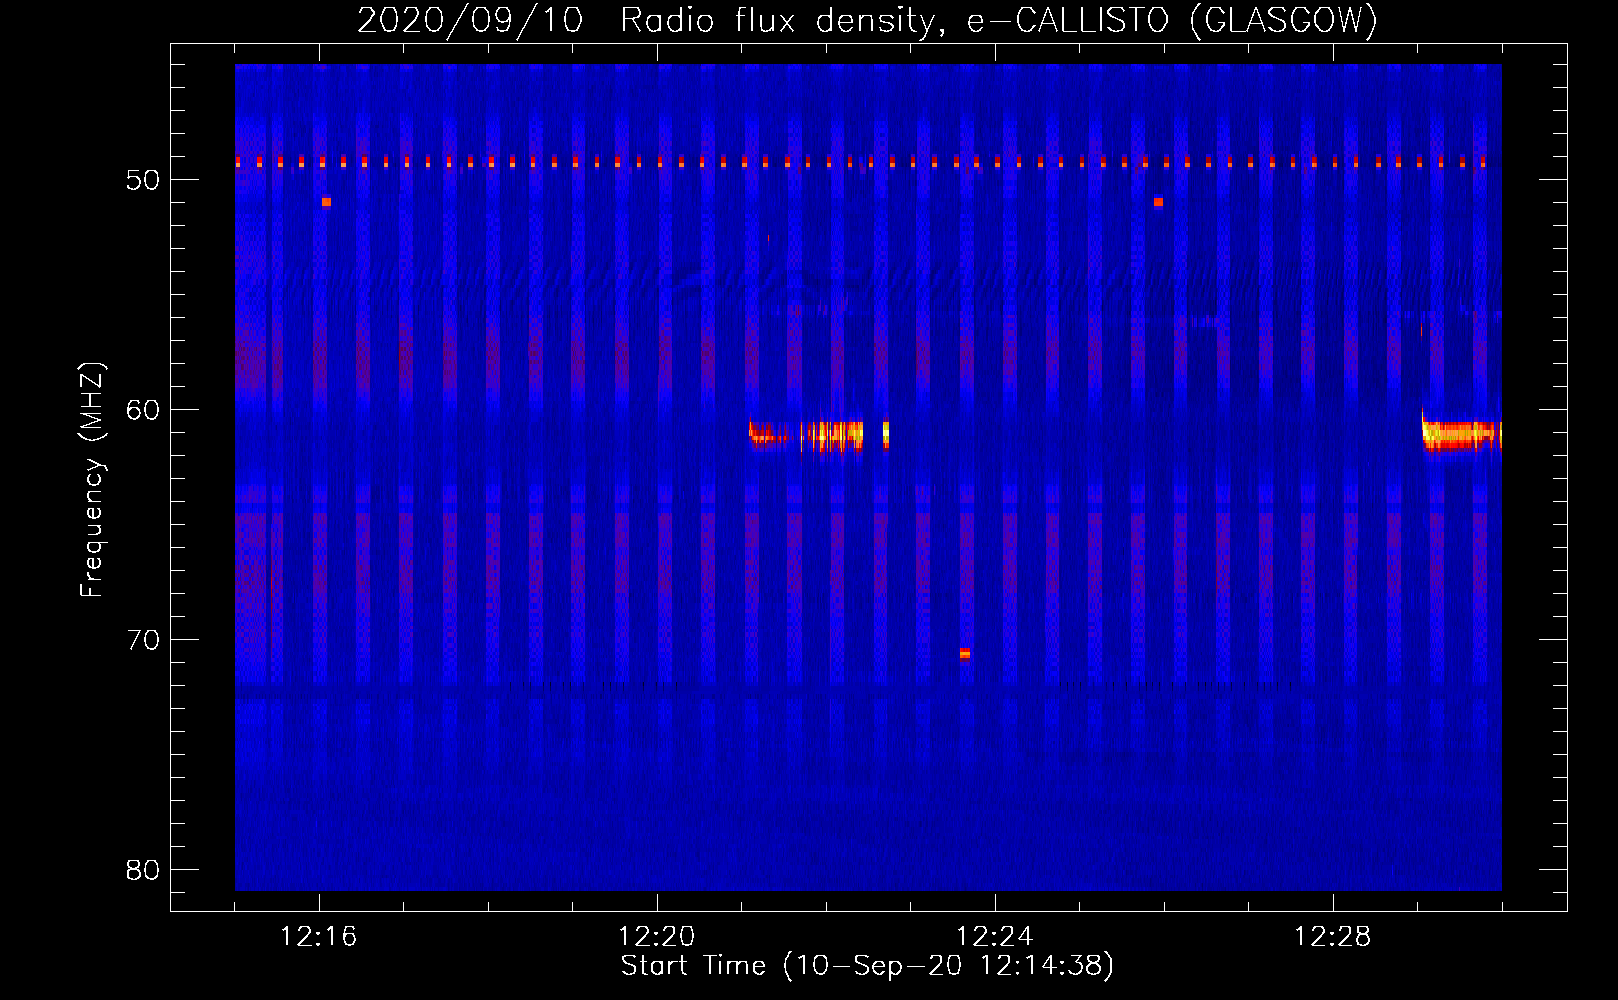Click the red spot near 12:26 at 51 MHz
The height and width of the screenshot is (1000, 1618).
click(x=1158, y=202)
